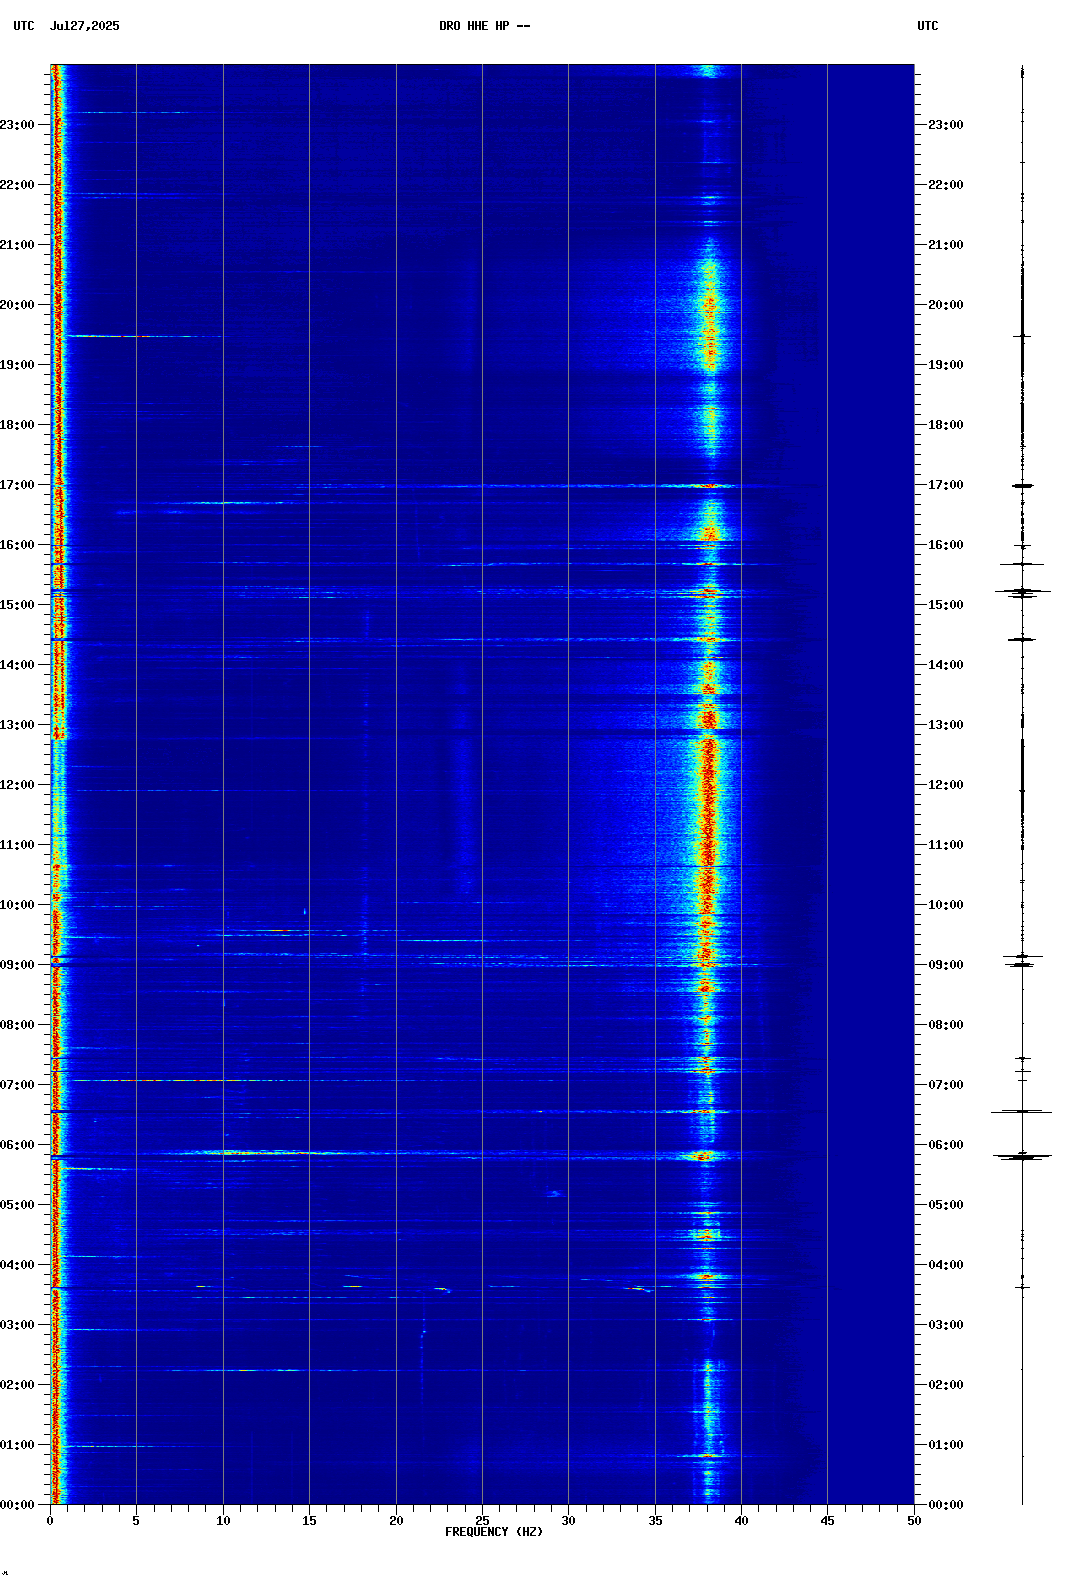Click '00:00' on the left time axis
This screenshot has height=1584, width=1066.
17,1505
